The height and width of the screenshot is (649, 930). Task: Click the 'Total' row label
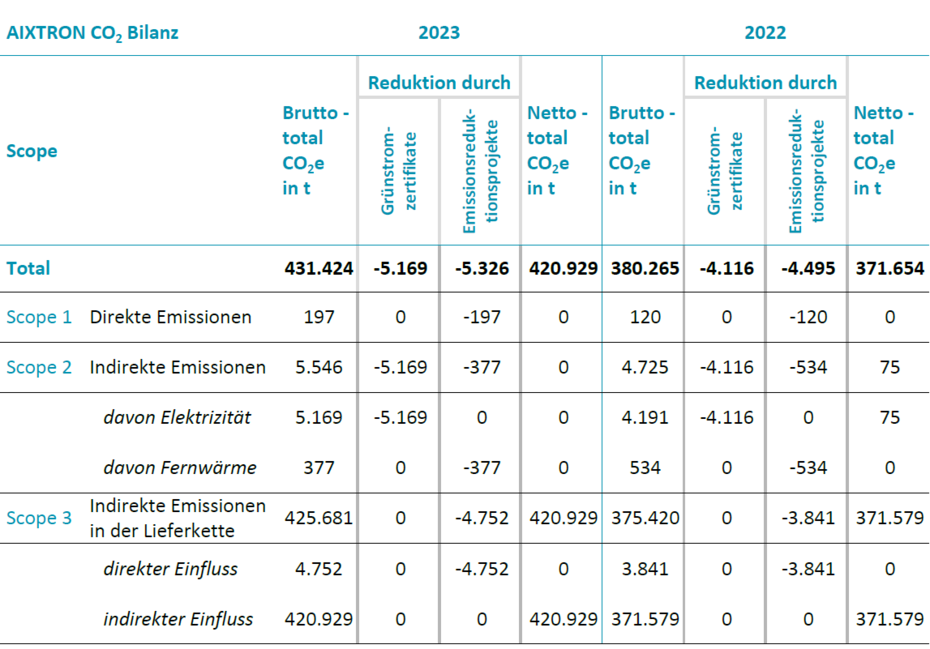pos(28,268)
